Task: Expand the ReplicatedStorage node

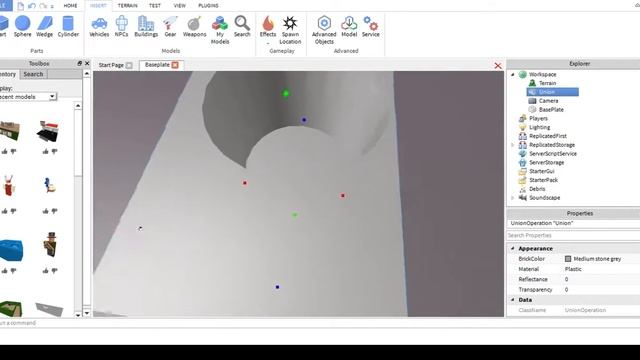Action: coord(513,145)
